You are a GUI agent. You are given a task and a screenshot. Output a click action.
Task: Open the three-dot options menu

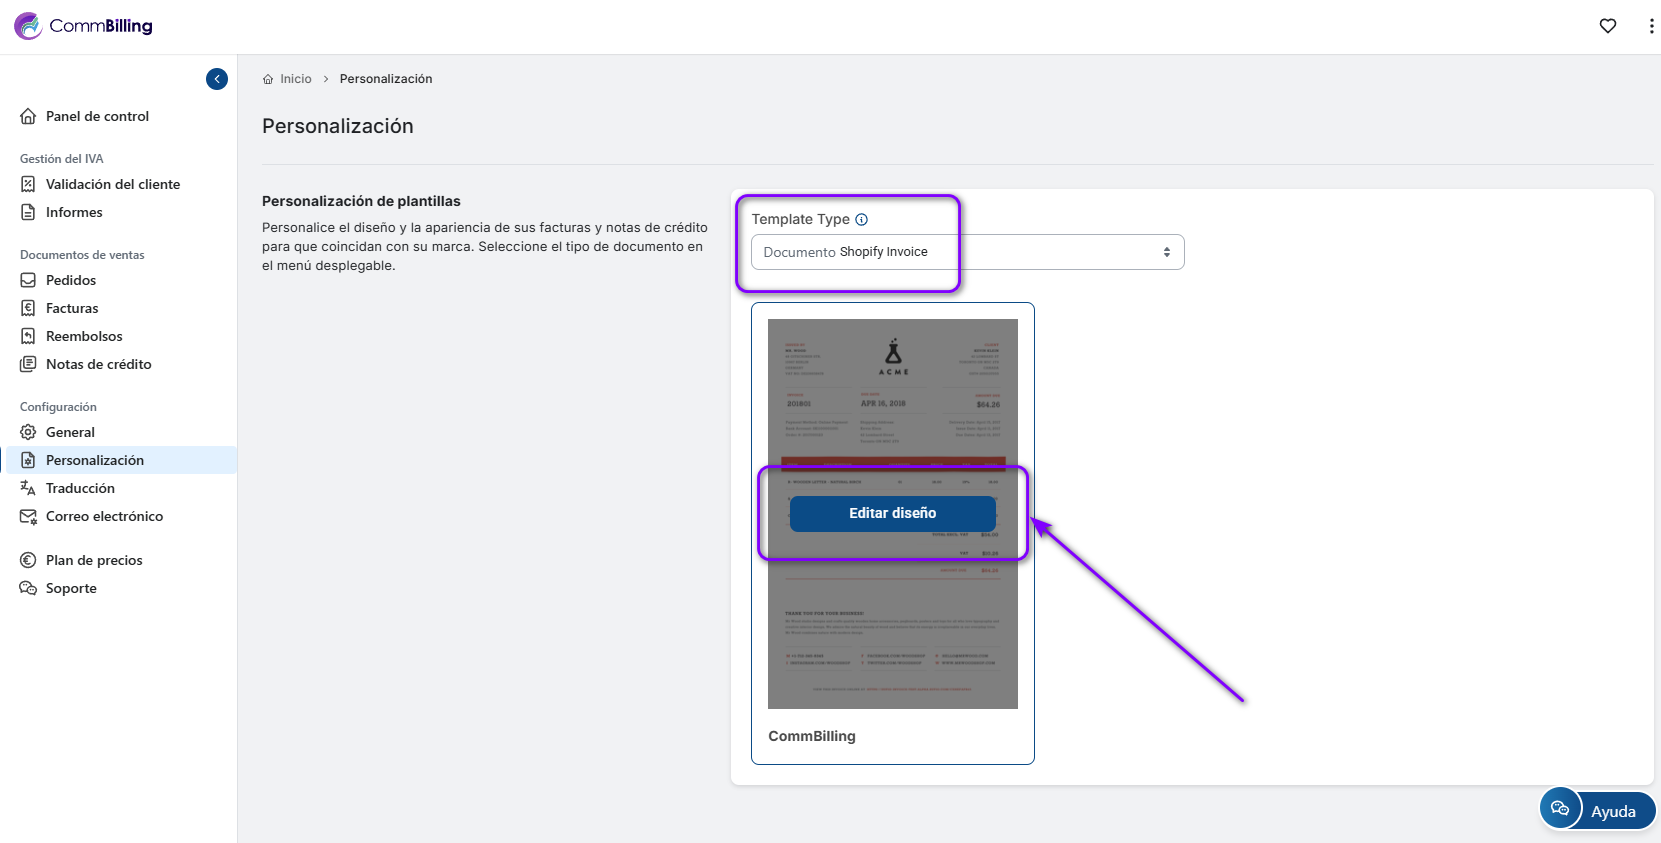coord(1650,26)
